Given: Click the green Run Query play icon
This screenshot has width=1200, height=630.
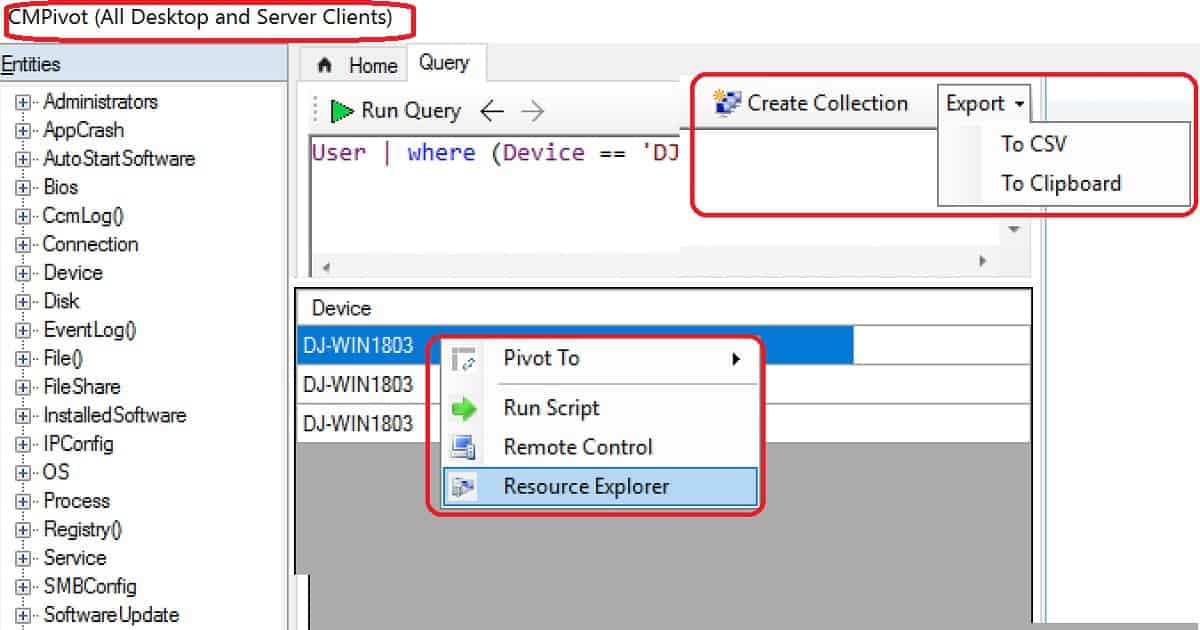Looking at the screenshot, I should (x=343, y=110).
